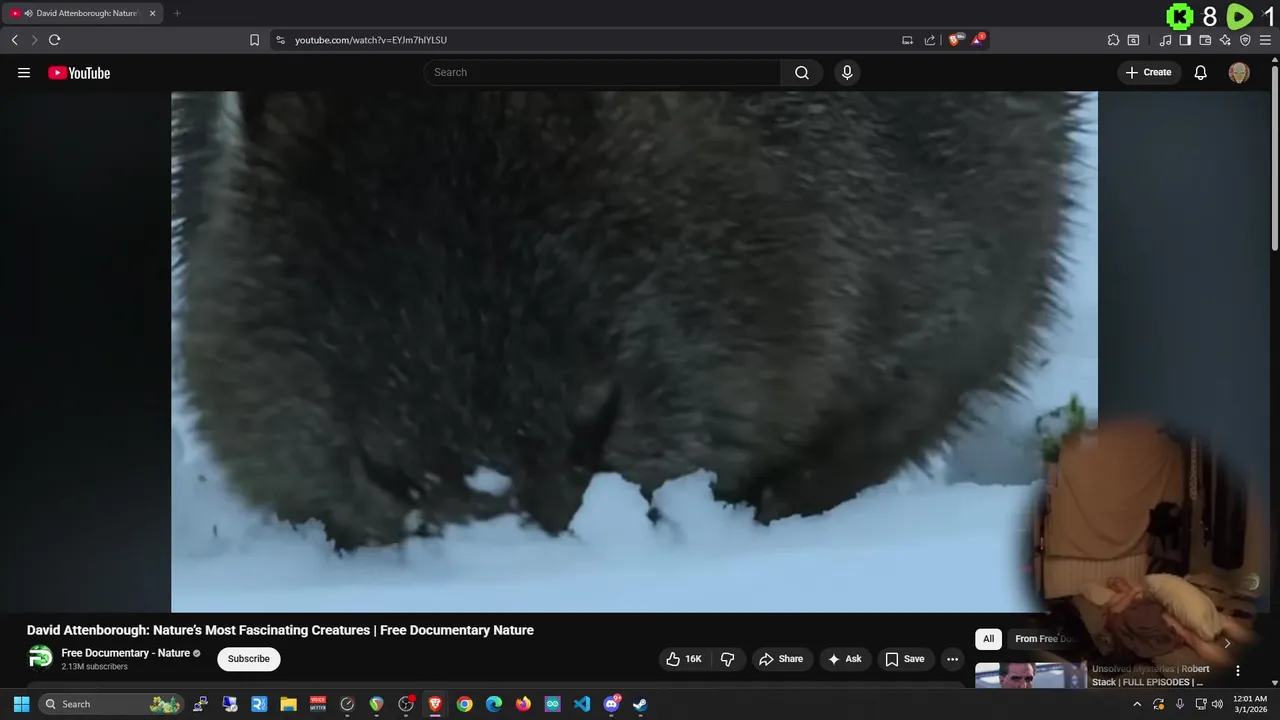
Task: Open the system volume speaker icon
Action: click(1217, 704)
